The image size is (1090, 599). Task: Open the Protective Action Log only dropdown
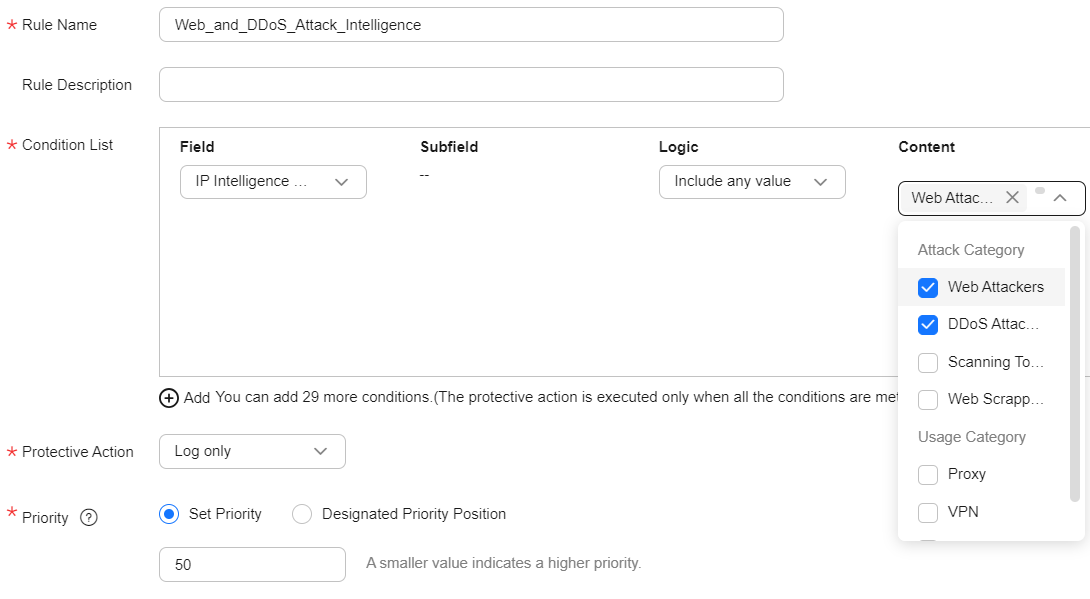coord(252,452)
